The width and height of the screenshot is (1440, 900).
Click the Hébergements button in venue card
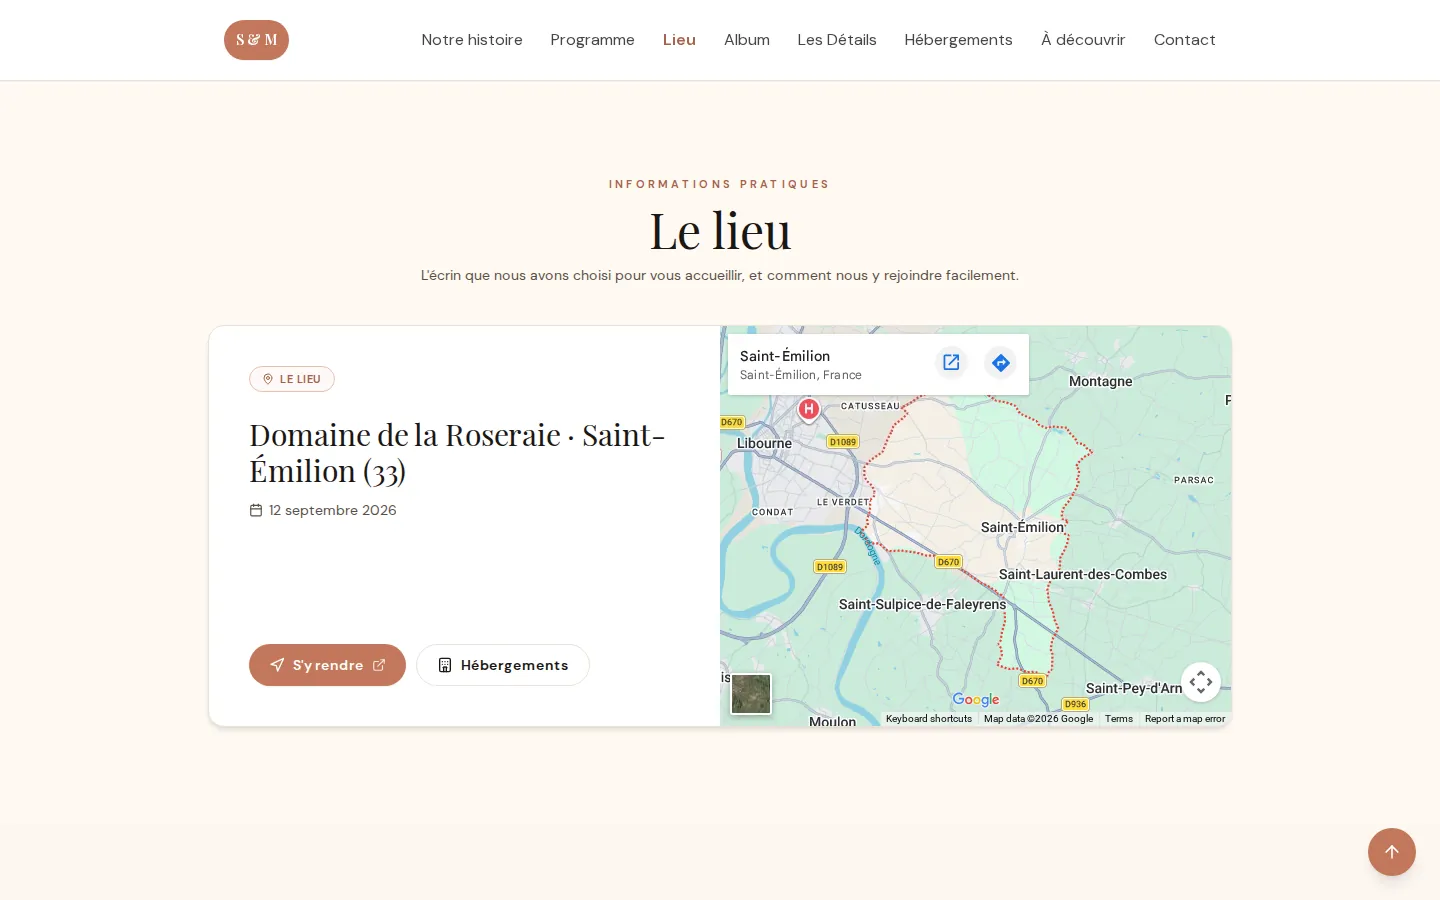503,665
